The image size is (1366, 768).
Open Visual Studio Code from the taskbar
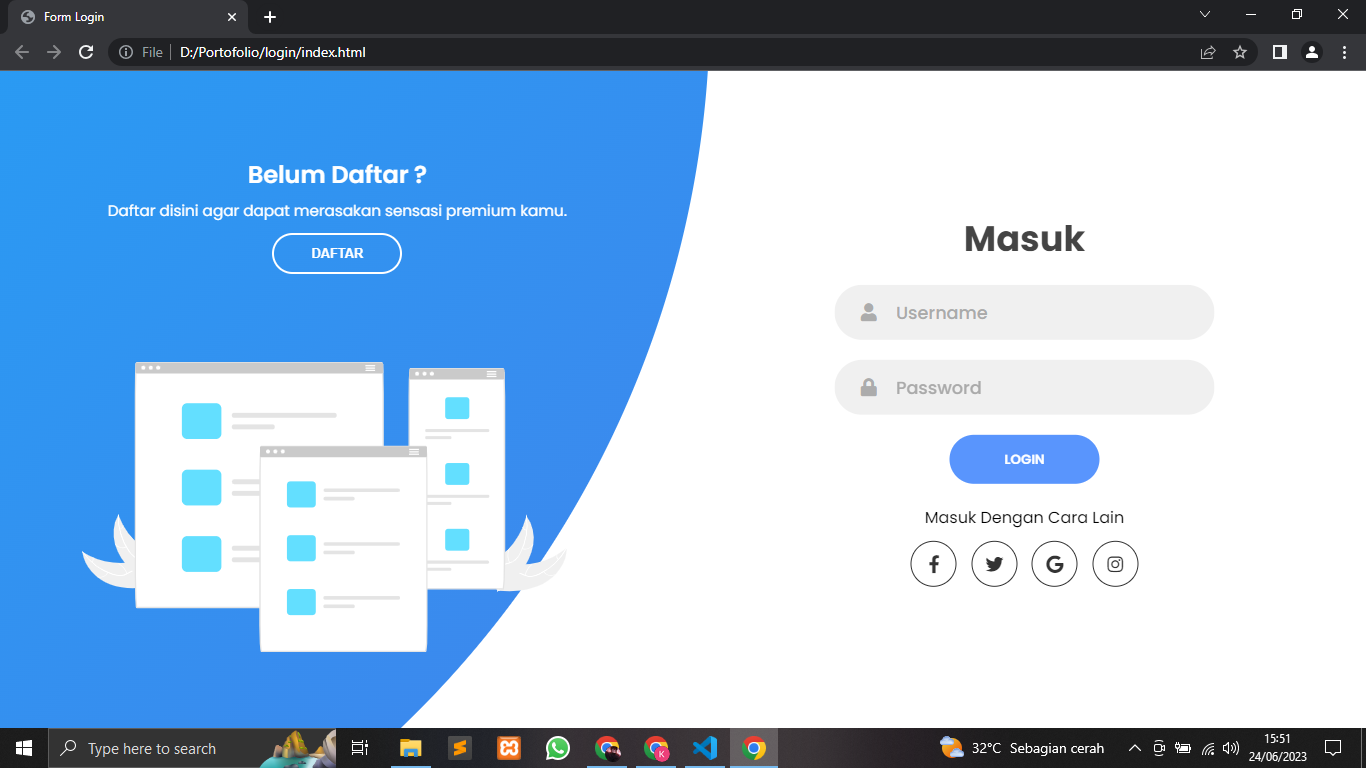705,748
